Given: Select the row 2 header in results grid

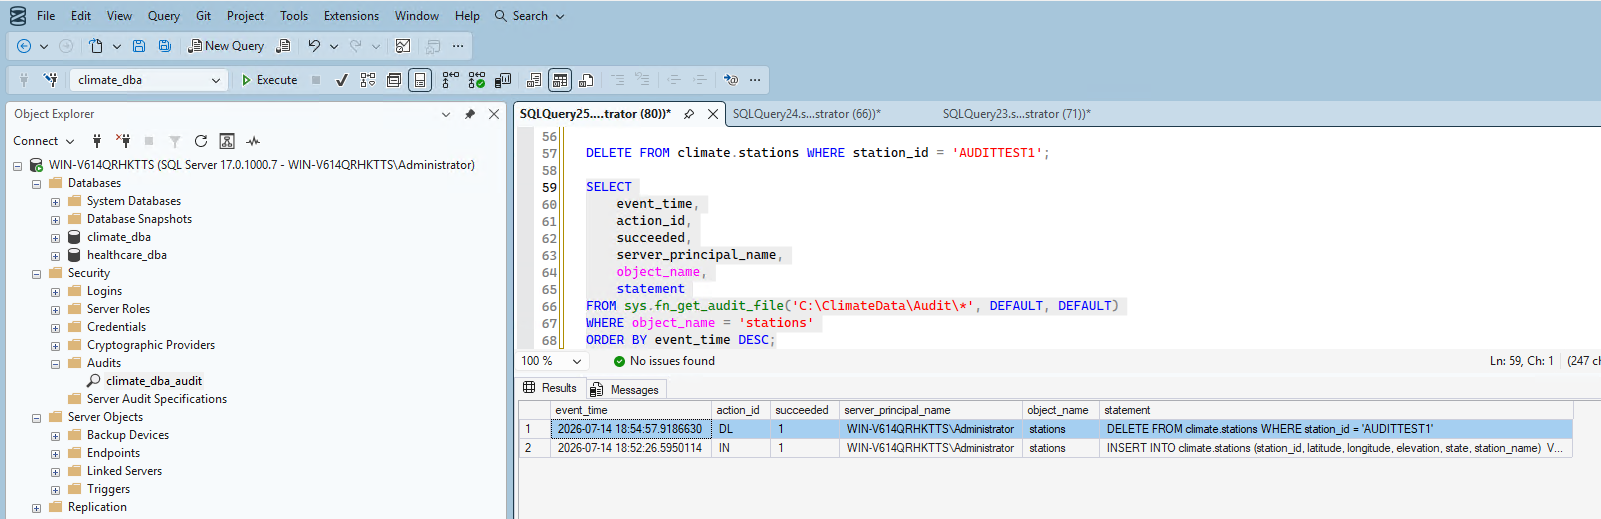Looking at the screenshot, I should 534,448.
